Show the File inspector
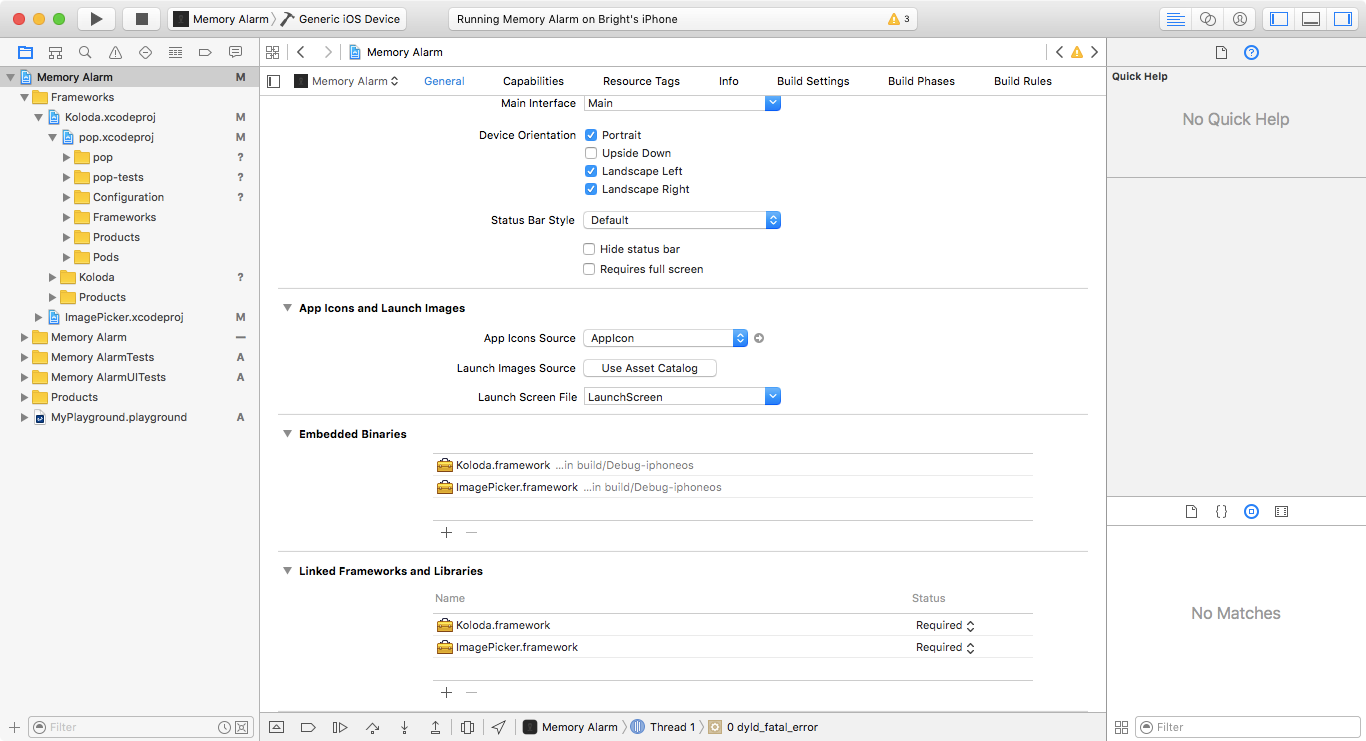The image size is (1366, 741). [1221, 53]
